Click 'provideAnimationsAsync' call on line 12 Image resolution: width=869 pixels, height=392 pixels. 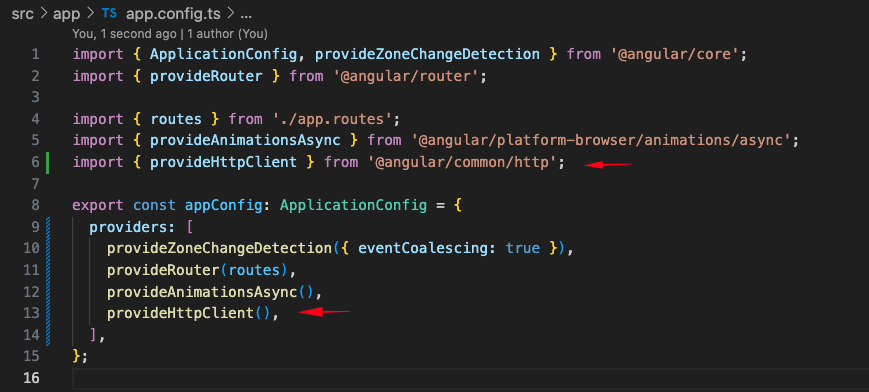(202, 292)
